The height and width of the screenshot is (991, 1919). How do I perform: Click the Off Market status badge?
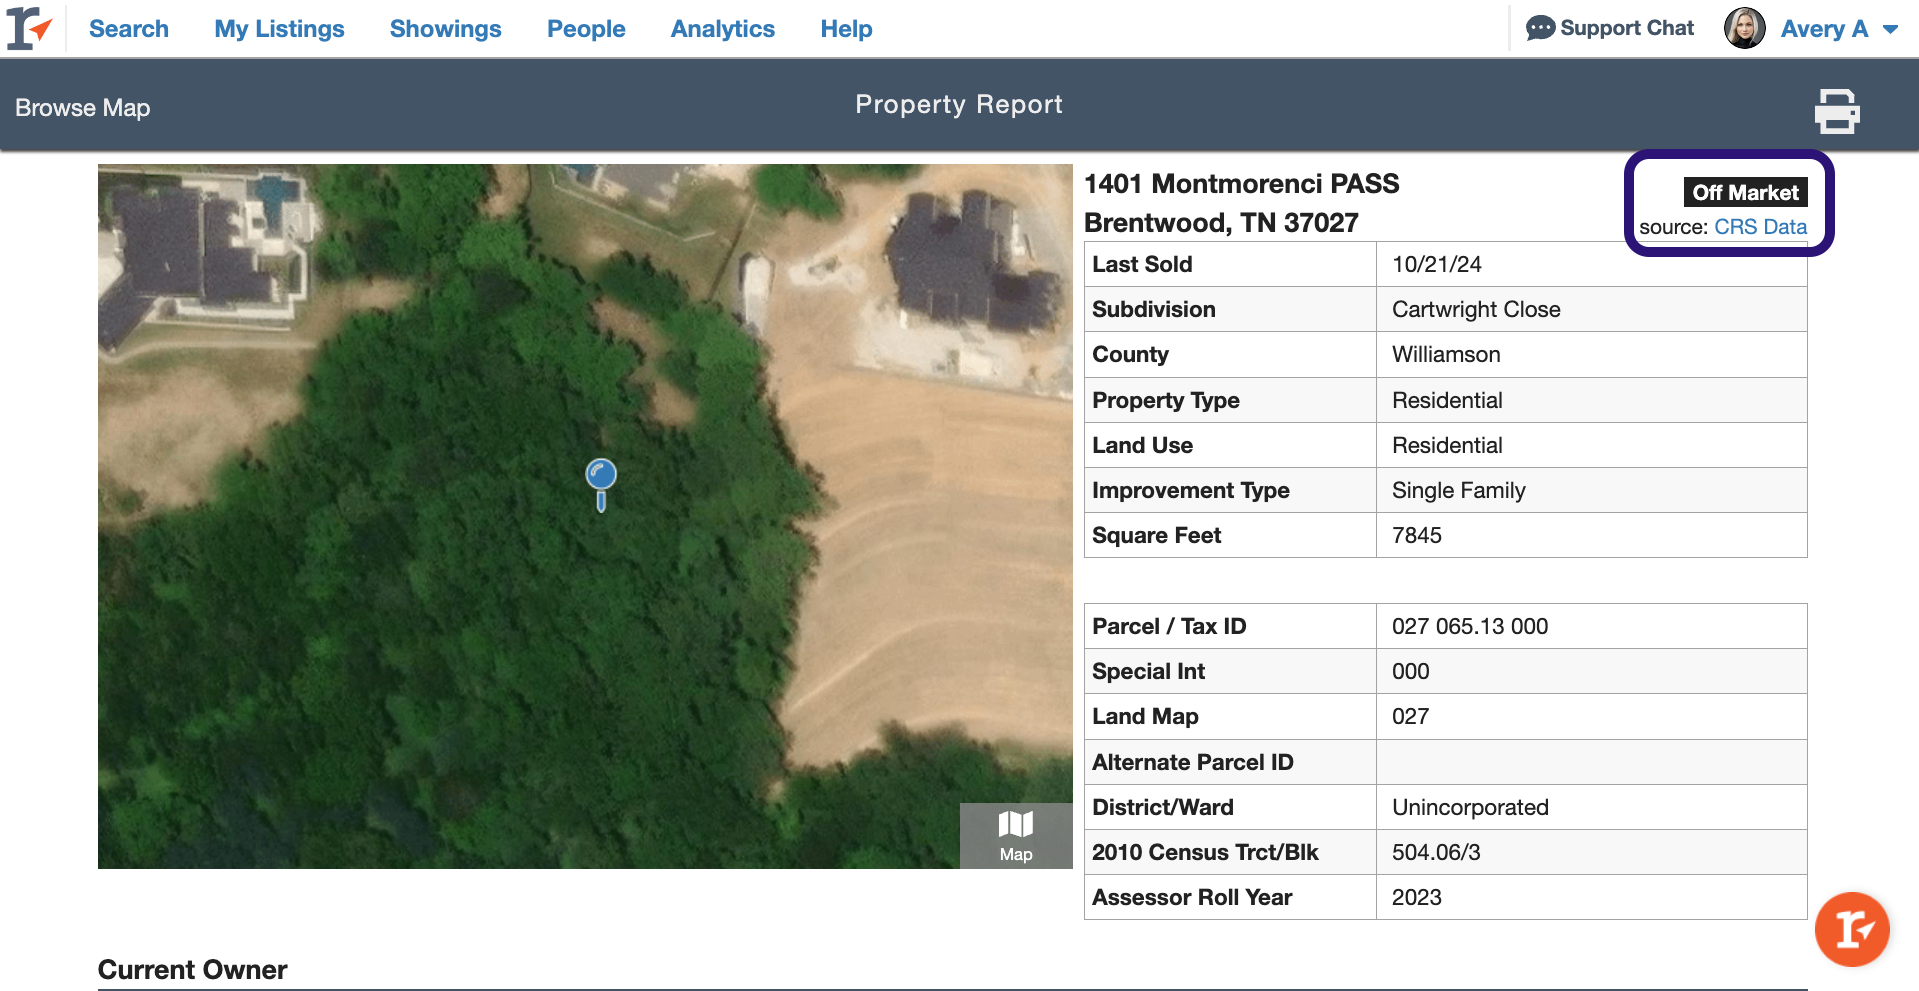tap(1745, 192)
